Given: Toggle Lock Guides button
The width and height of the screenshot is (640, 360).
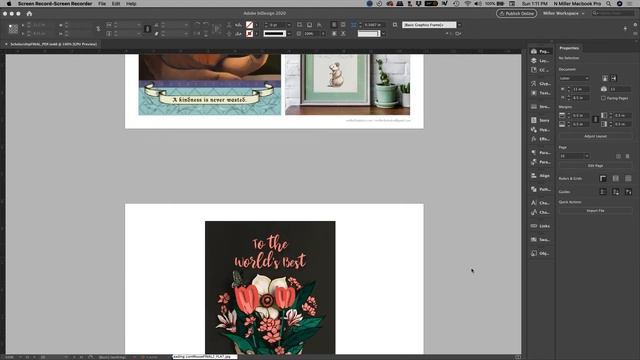Looking at the screenshot, I should coord(616,191).
